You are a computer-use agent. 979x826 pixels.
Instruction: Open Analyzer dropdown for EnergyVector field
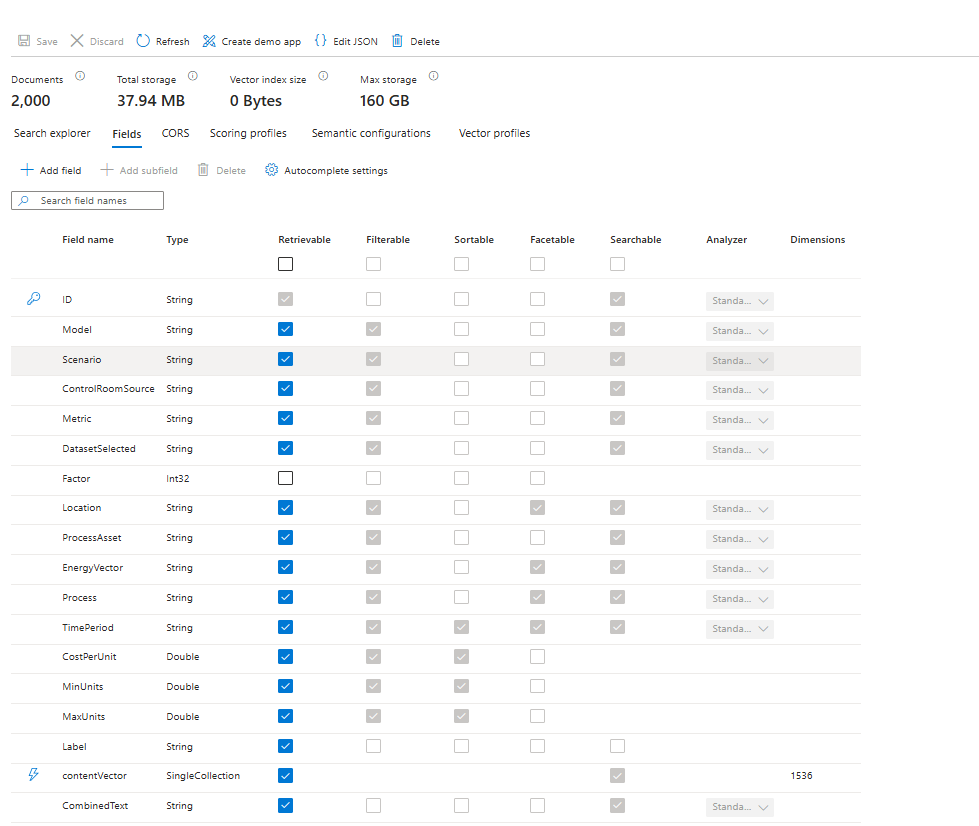click(740, 569)
